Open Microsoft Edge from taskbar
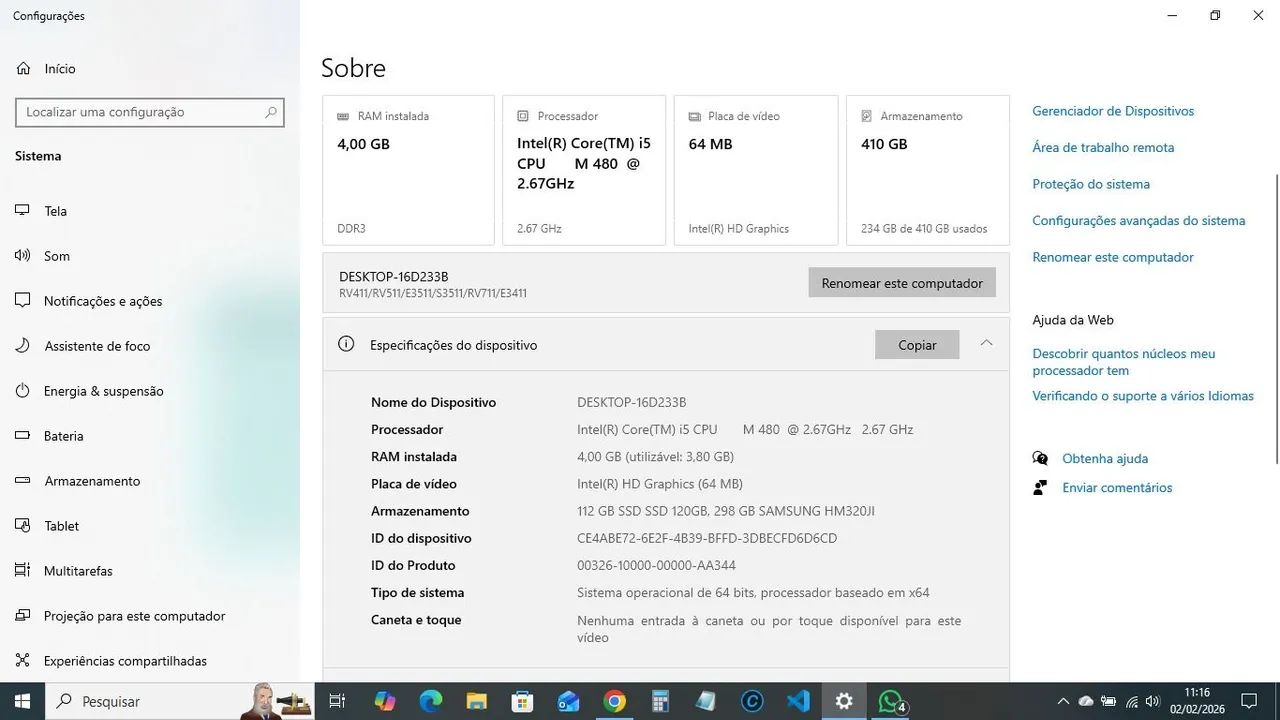 coord(431,701)
